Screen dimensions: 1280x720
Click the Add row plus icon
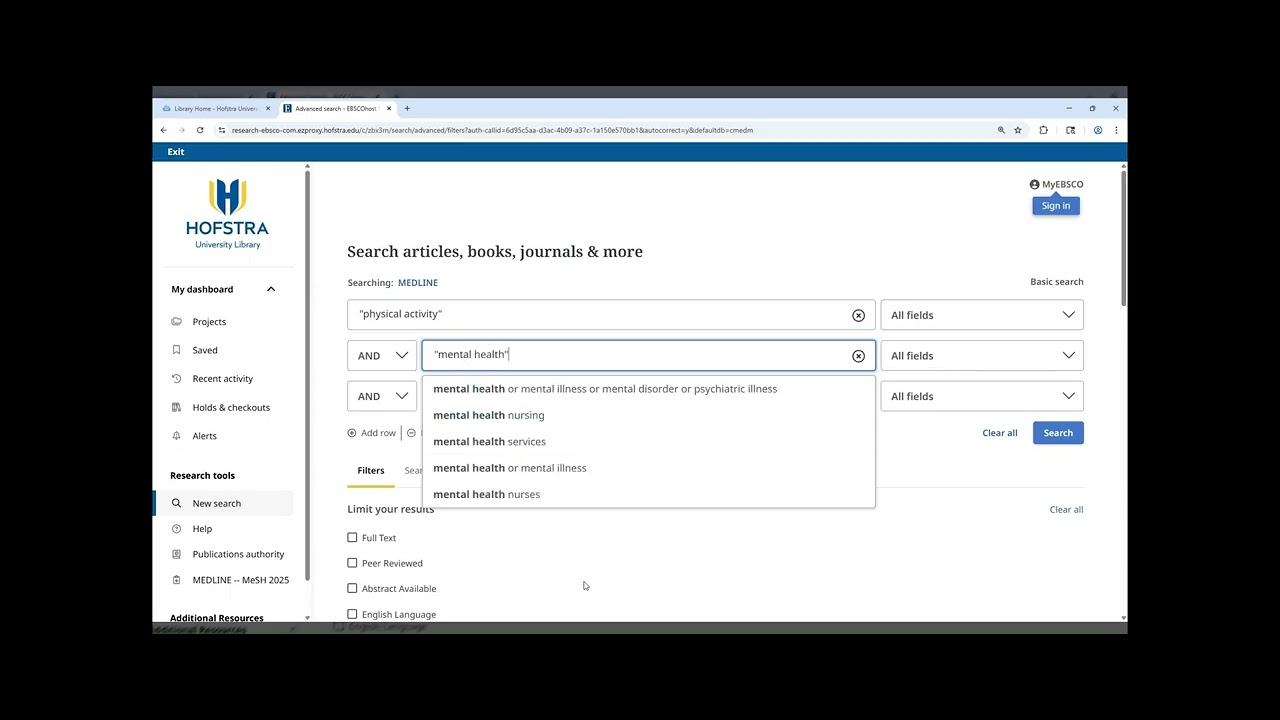coord(352,433)
